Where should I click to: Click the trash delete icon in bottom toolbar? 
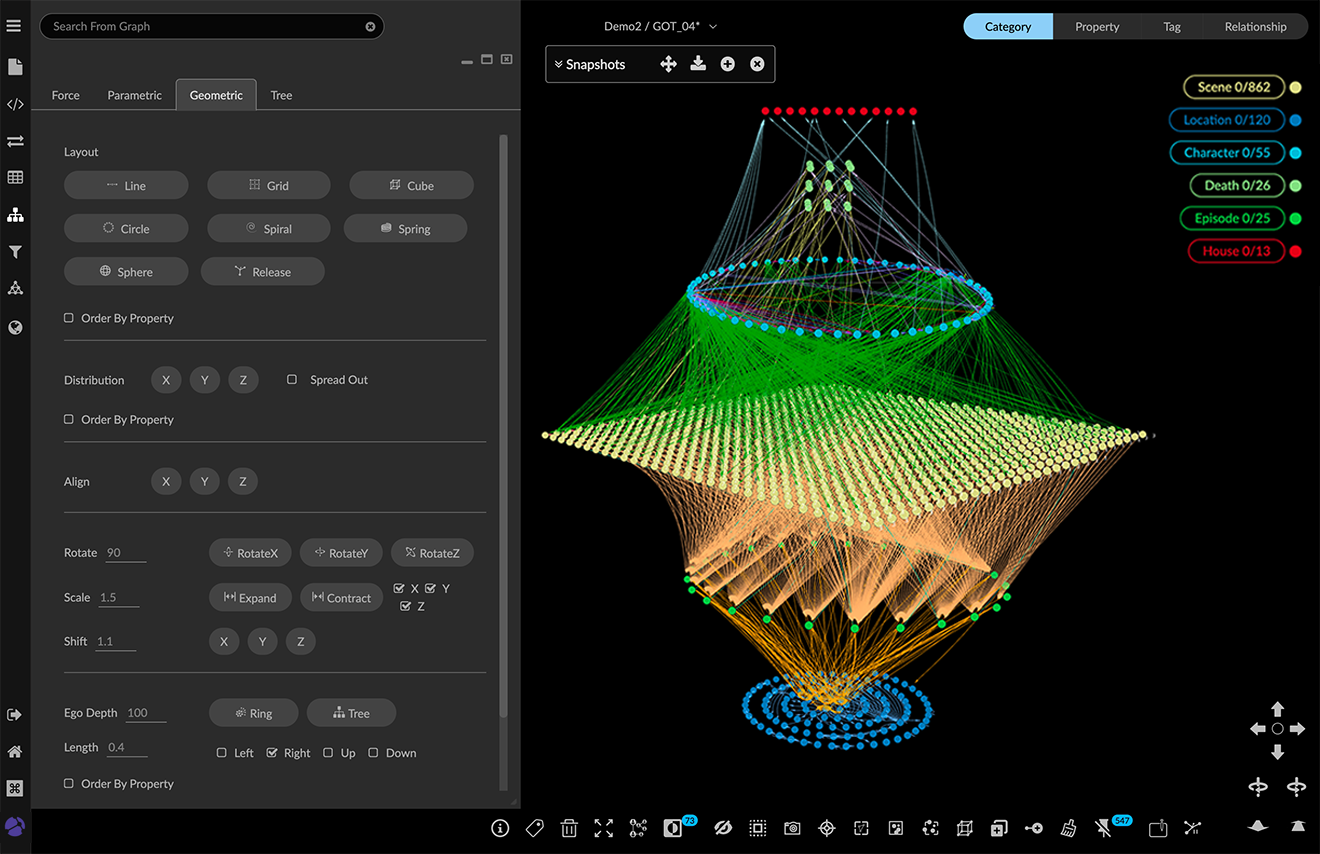click(569, 828)
